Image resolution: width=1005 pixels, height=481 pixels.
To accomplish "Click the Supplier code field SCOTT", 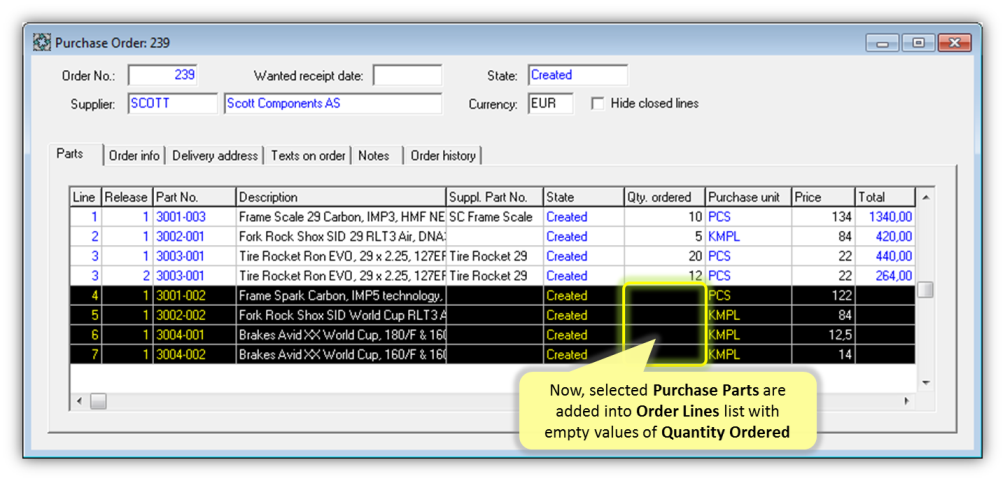I will [x=173, y=103].
